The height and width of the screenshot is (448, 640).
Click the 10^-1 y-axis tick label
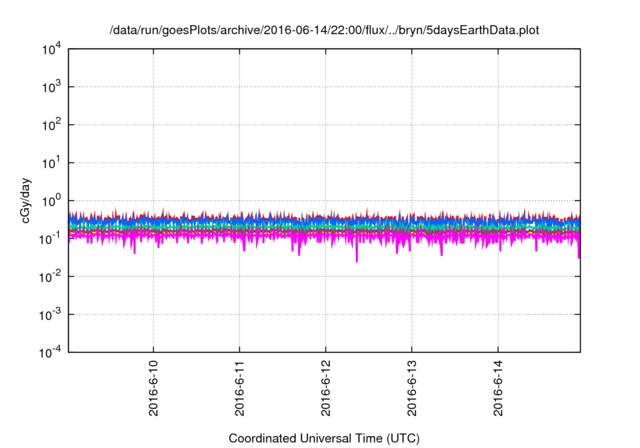pyautogui.click(x=51, y=239)
